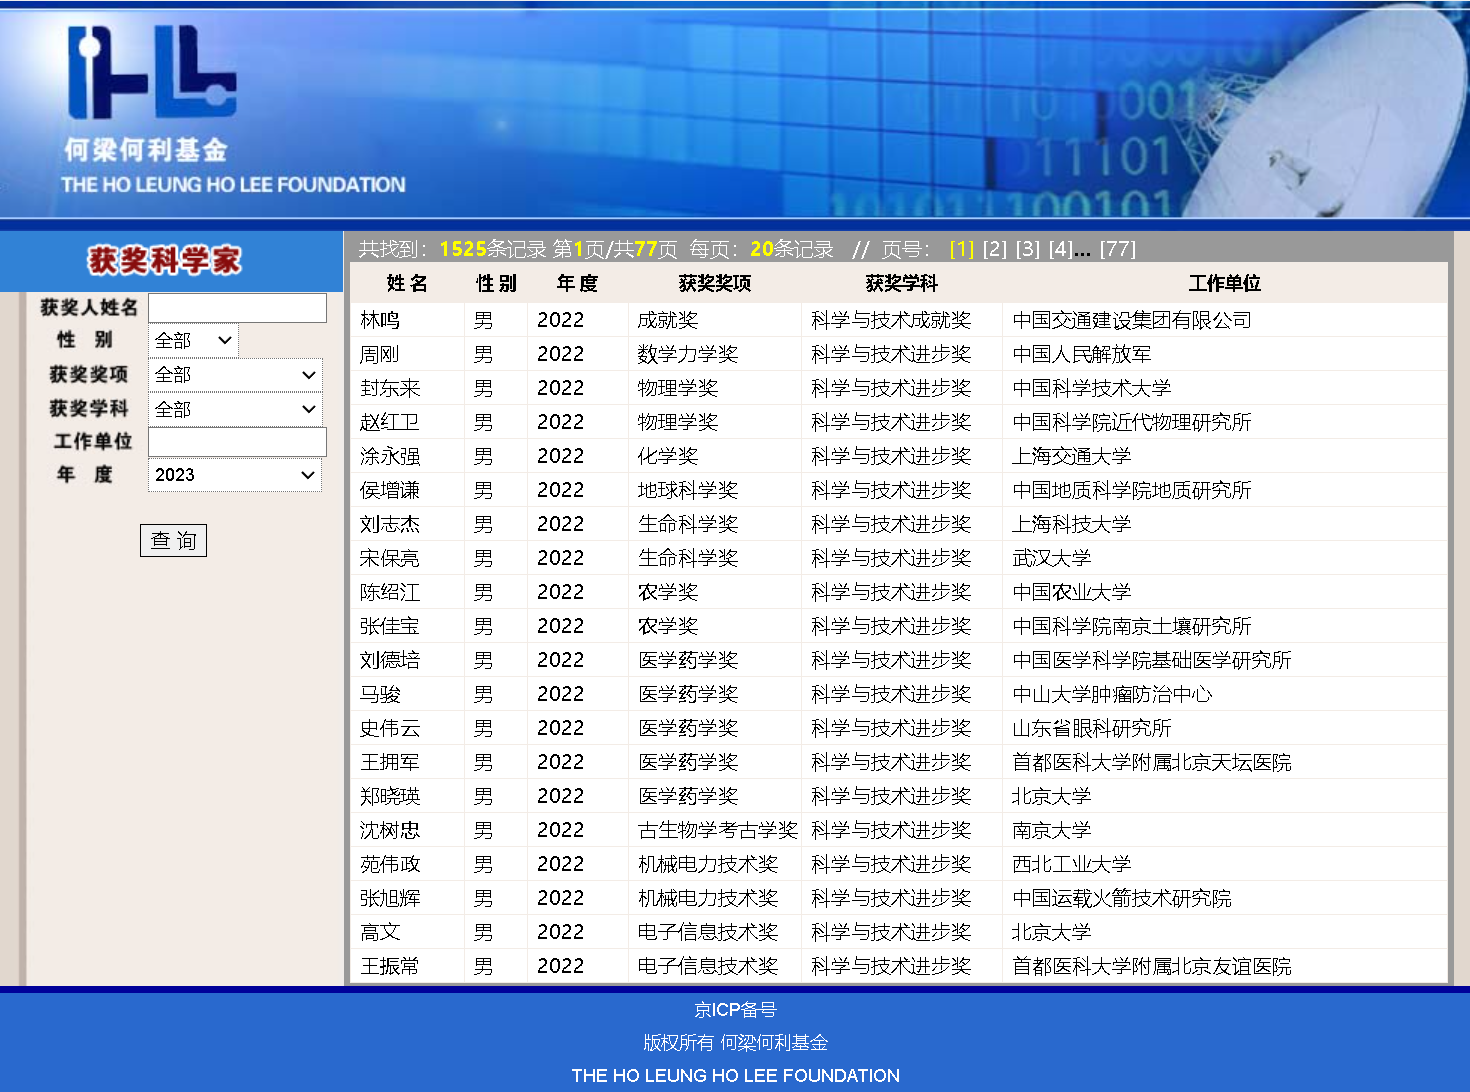Select the row for 林鸣
The image size is (1470, 1092).
380,320
